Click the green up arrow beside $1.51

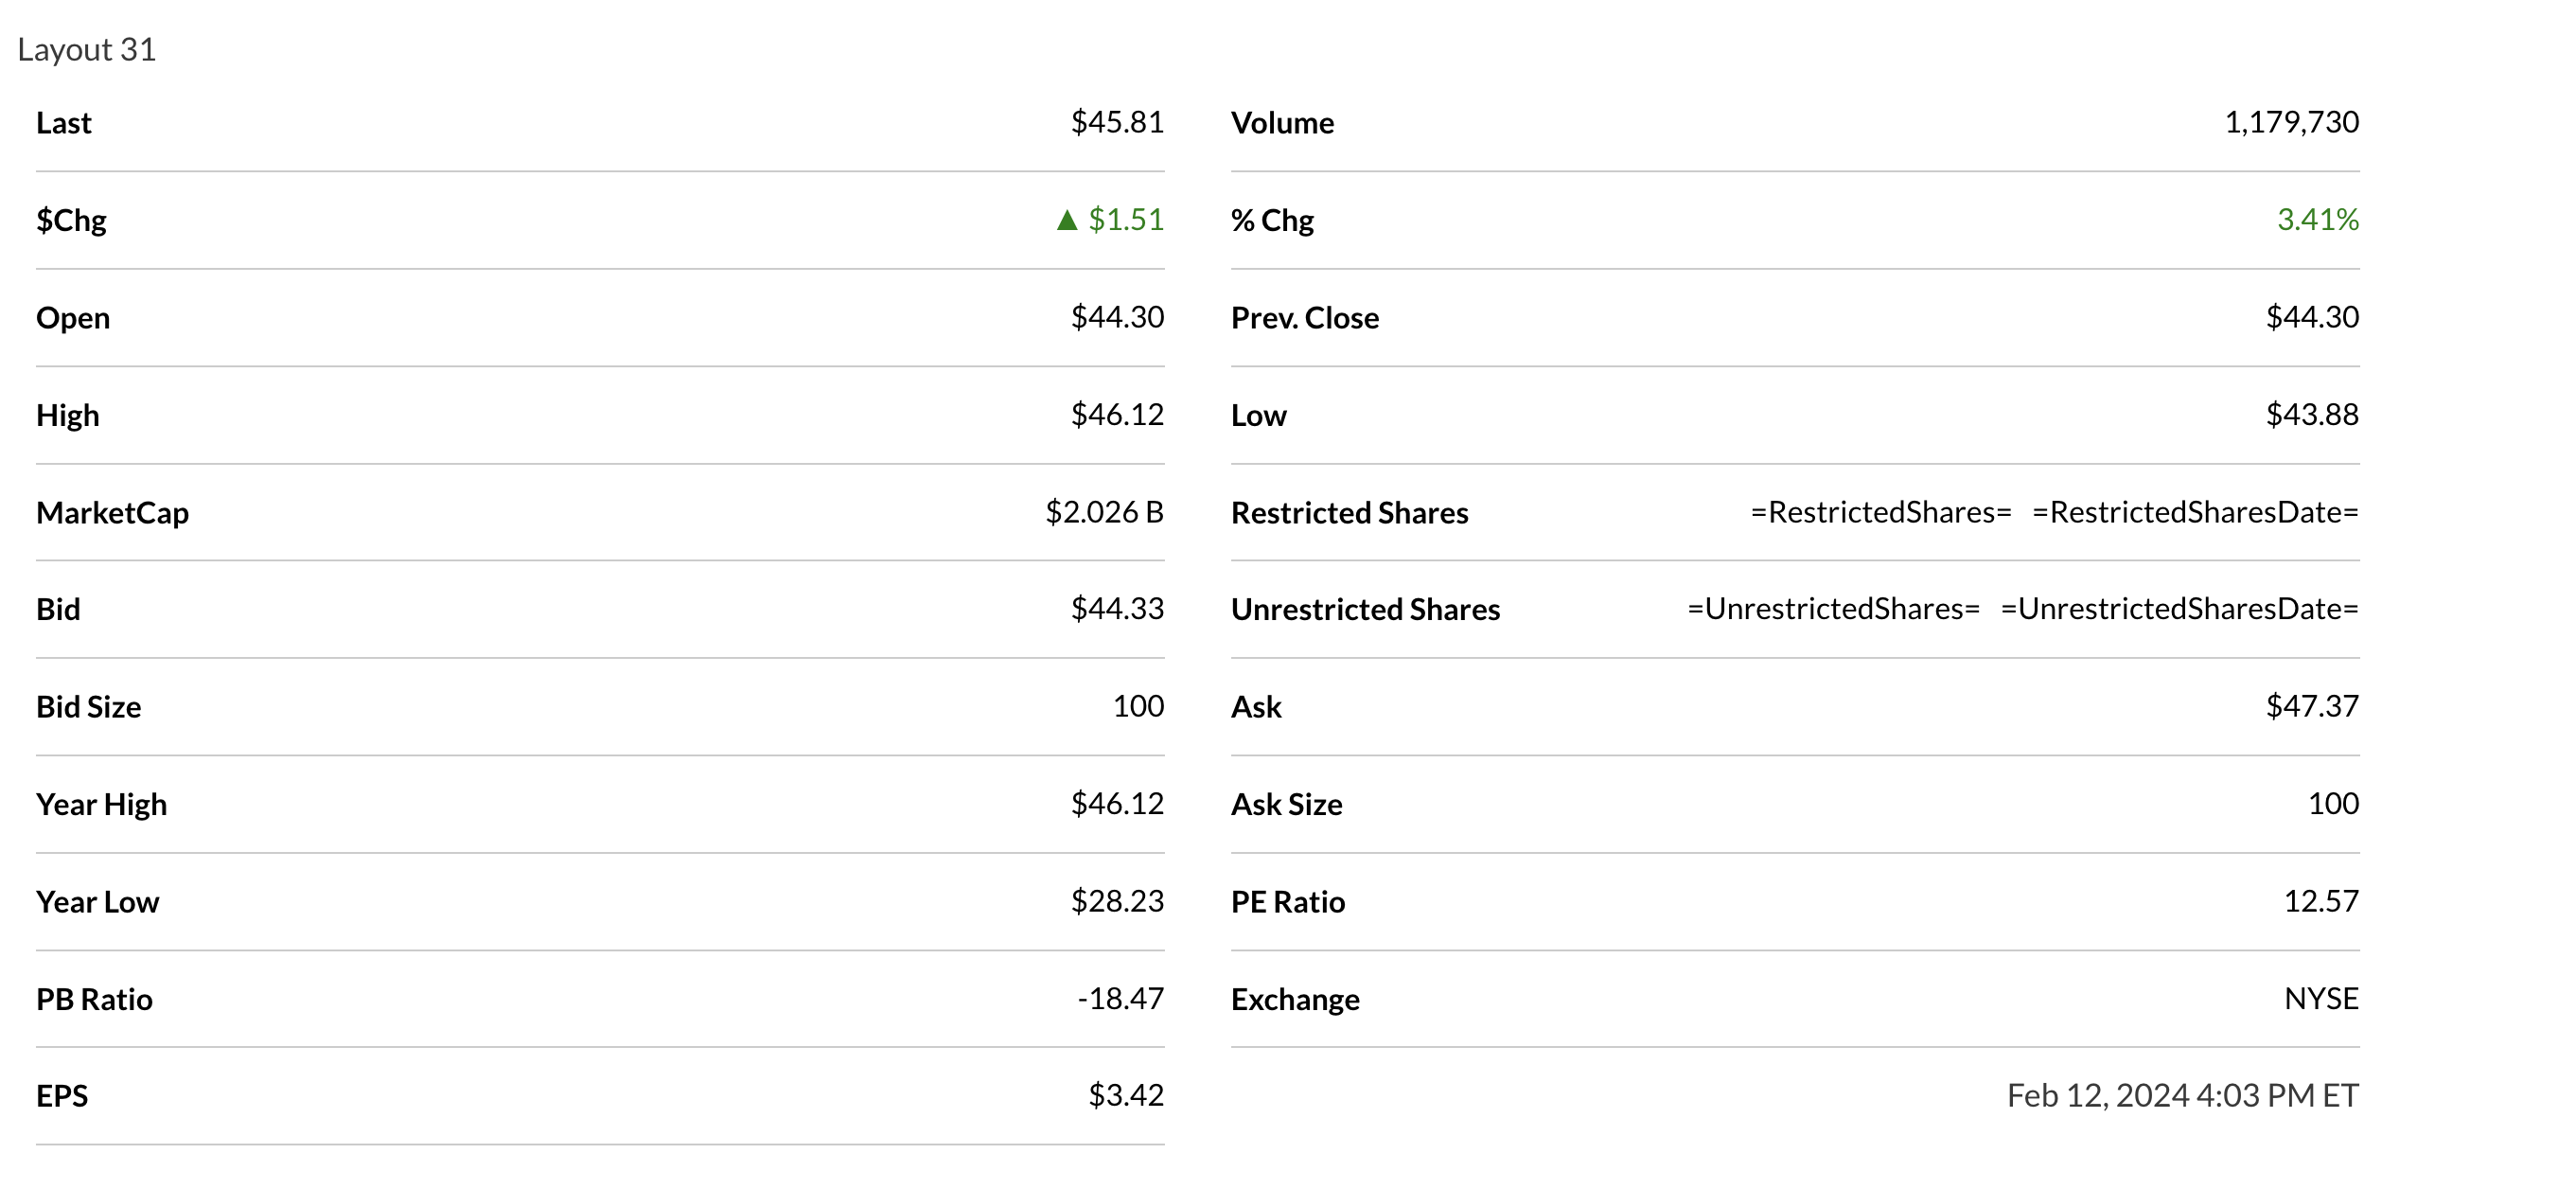1066,220
